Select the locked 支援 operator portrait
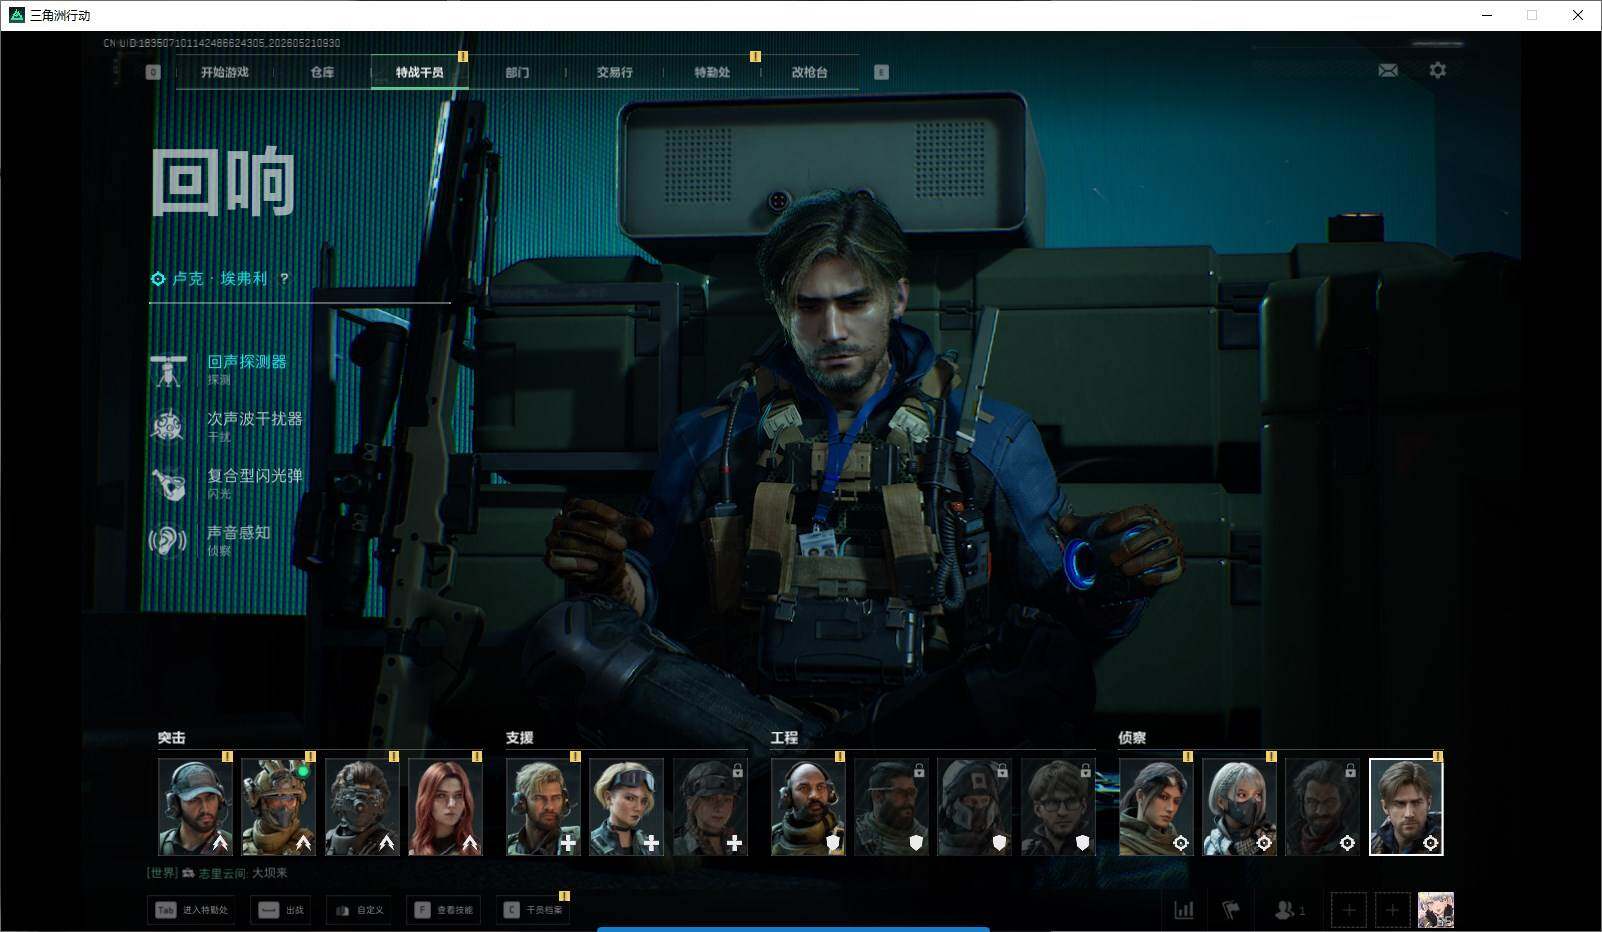This screenshot has width=1602, height=932. [710, 806]
